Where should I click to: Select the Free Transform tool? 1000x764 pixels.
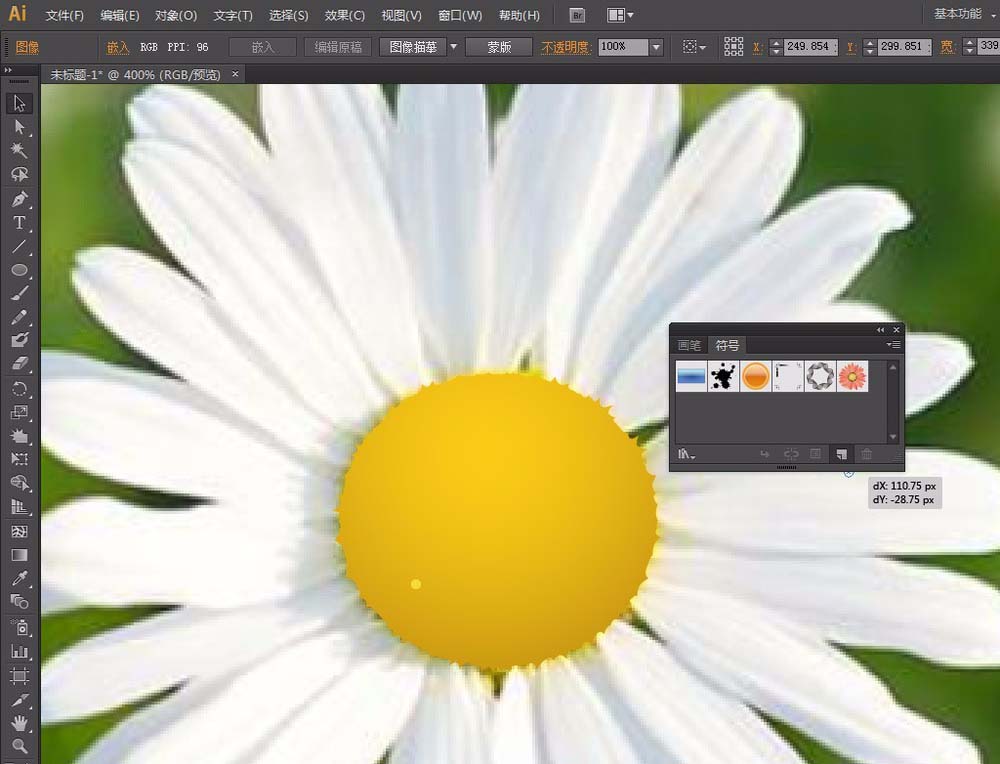coord(19,459)
